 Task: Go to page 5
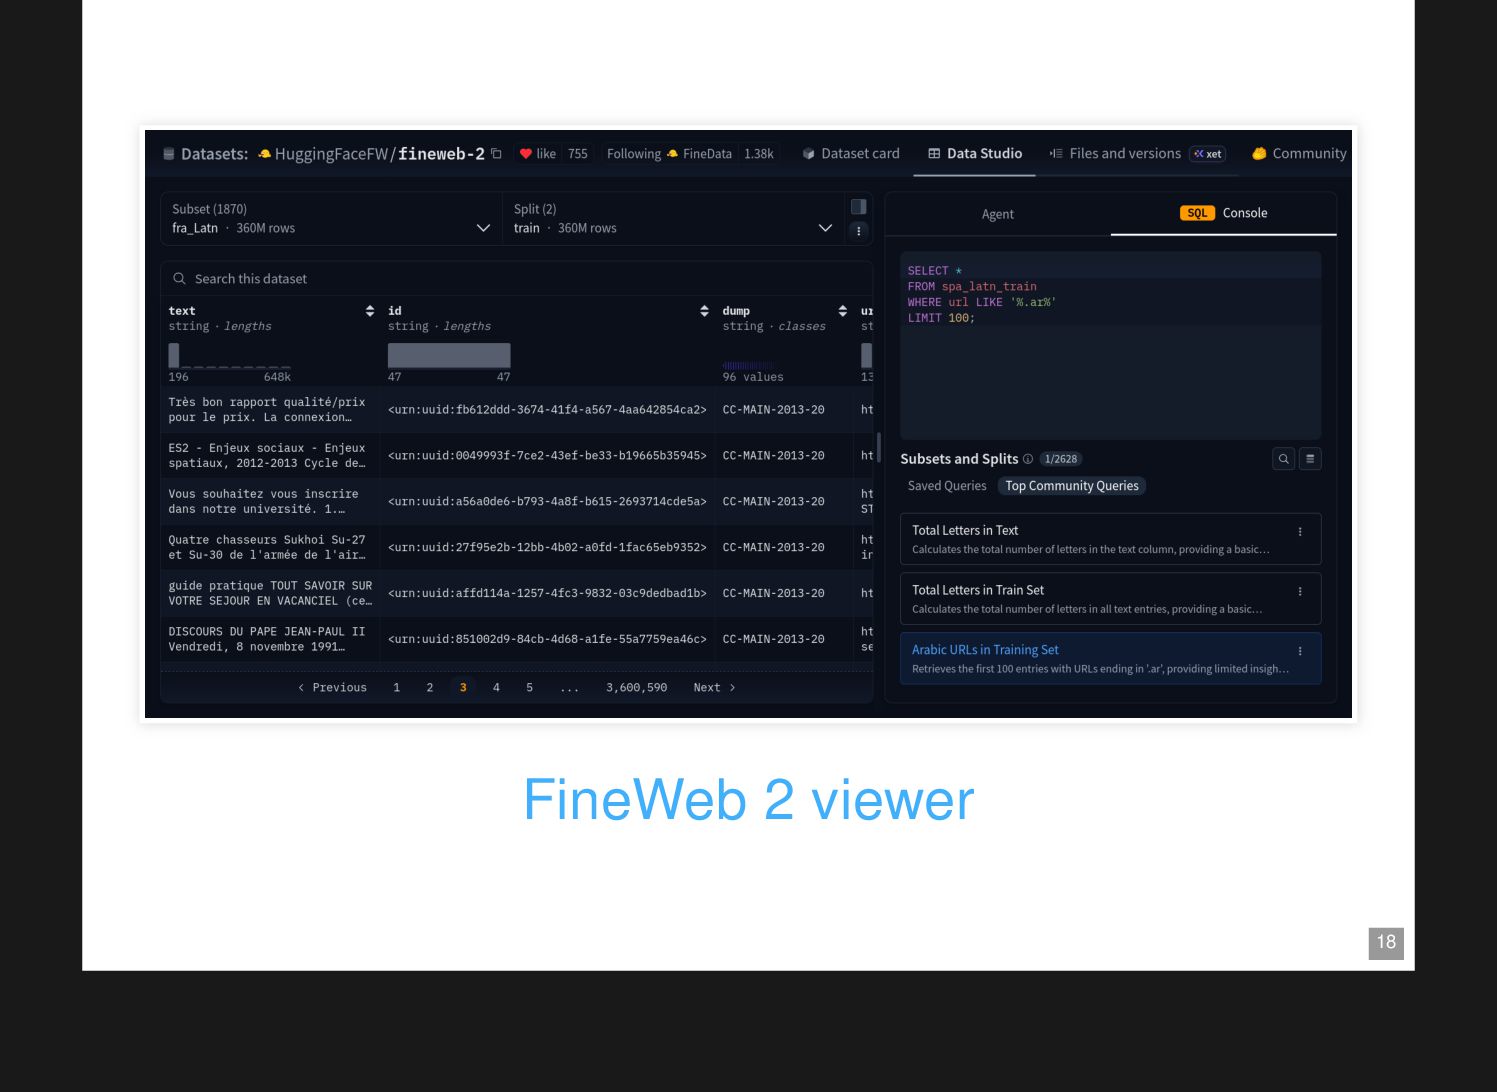pos(529,688)
